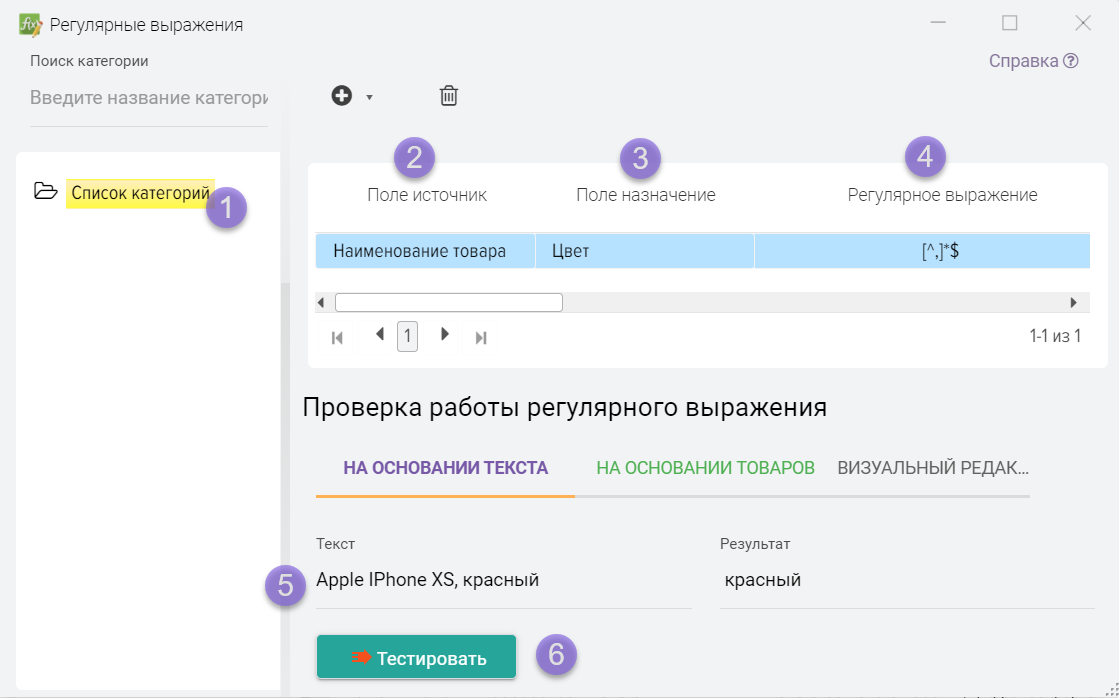Viewport: 1119px width, 698px height.
Task: Click the Текст input with Apple IPhone XS
Action: [x=503, y=580]
